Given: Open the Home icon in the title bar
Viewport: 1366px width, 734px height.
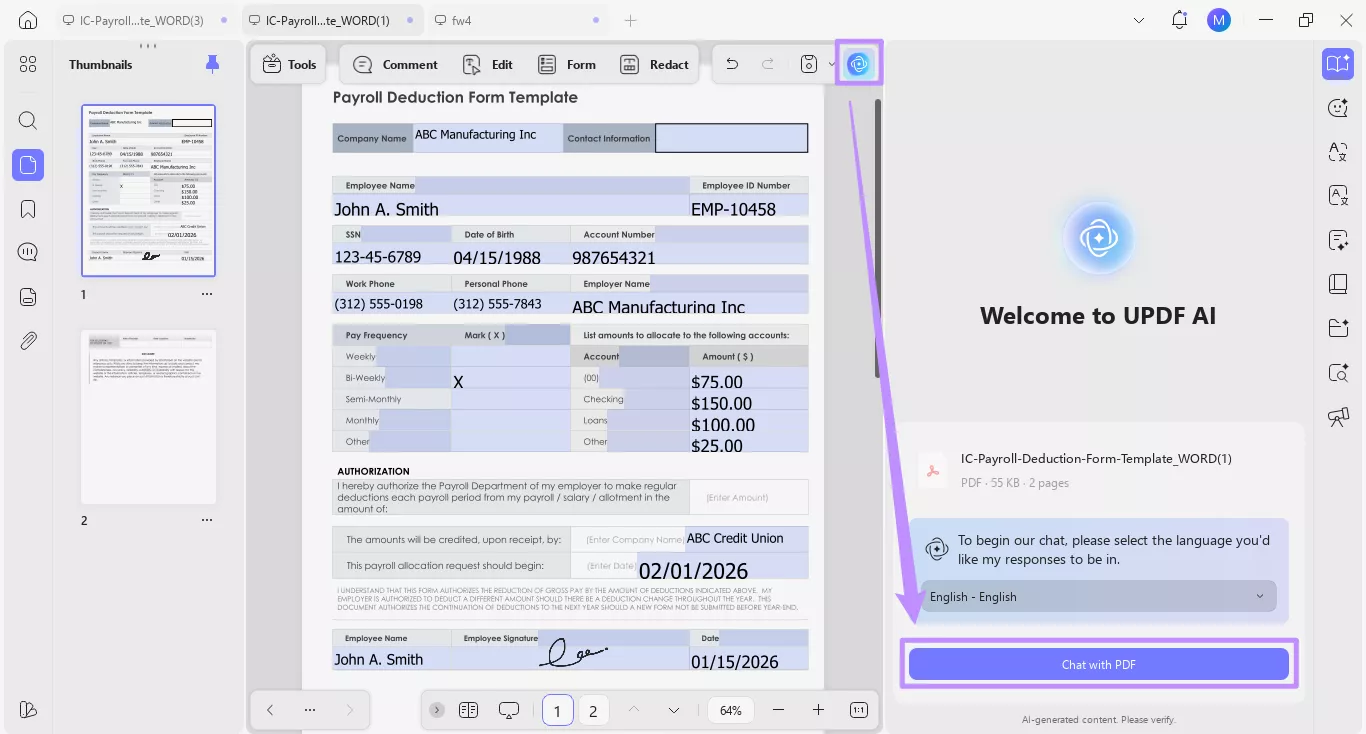Looking at the screenshot, I should click(28, 20).
